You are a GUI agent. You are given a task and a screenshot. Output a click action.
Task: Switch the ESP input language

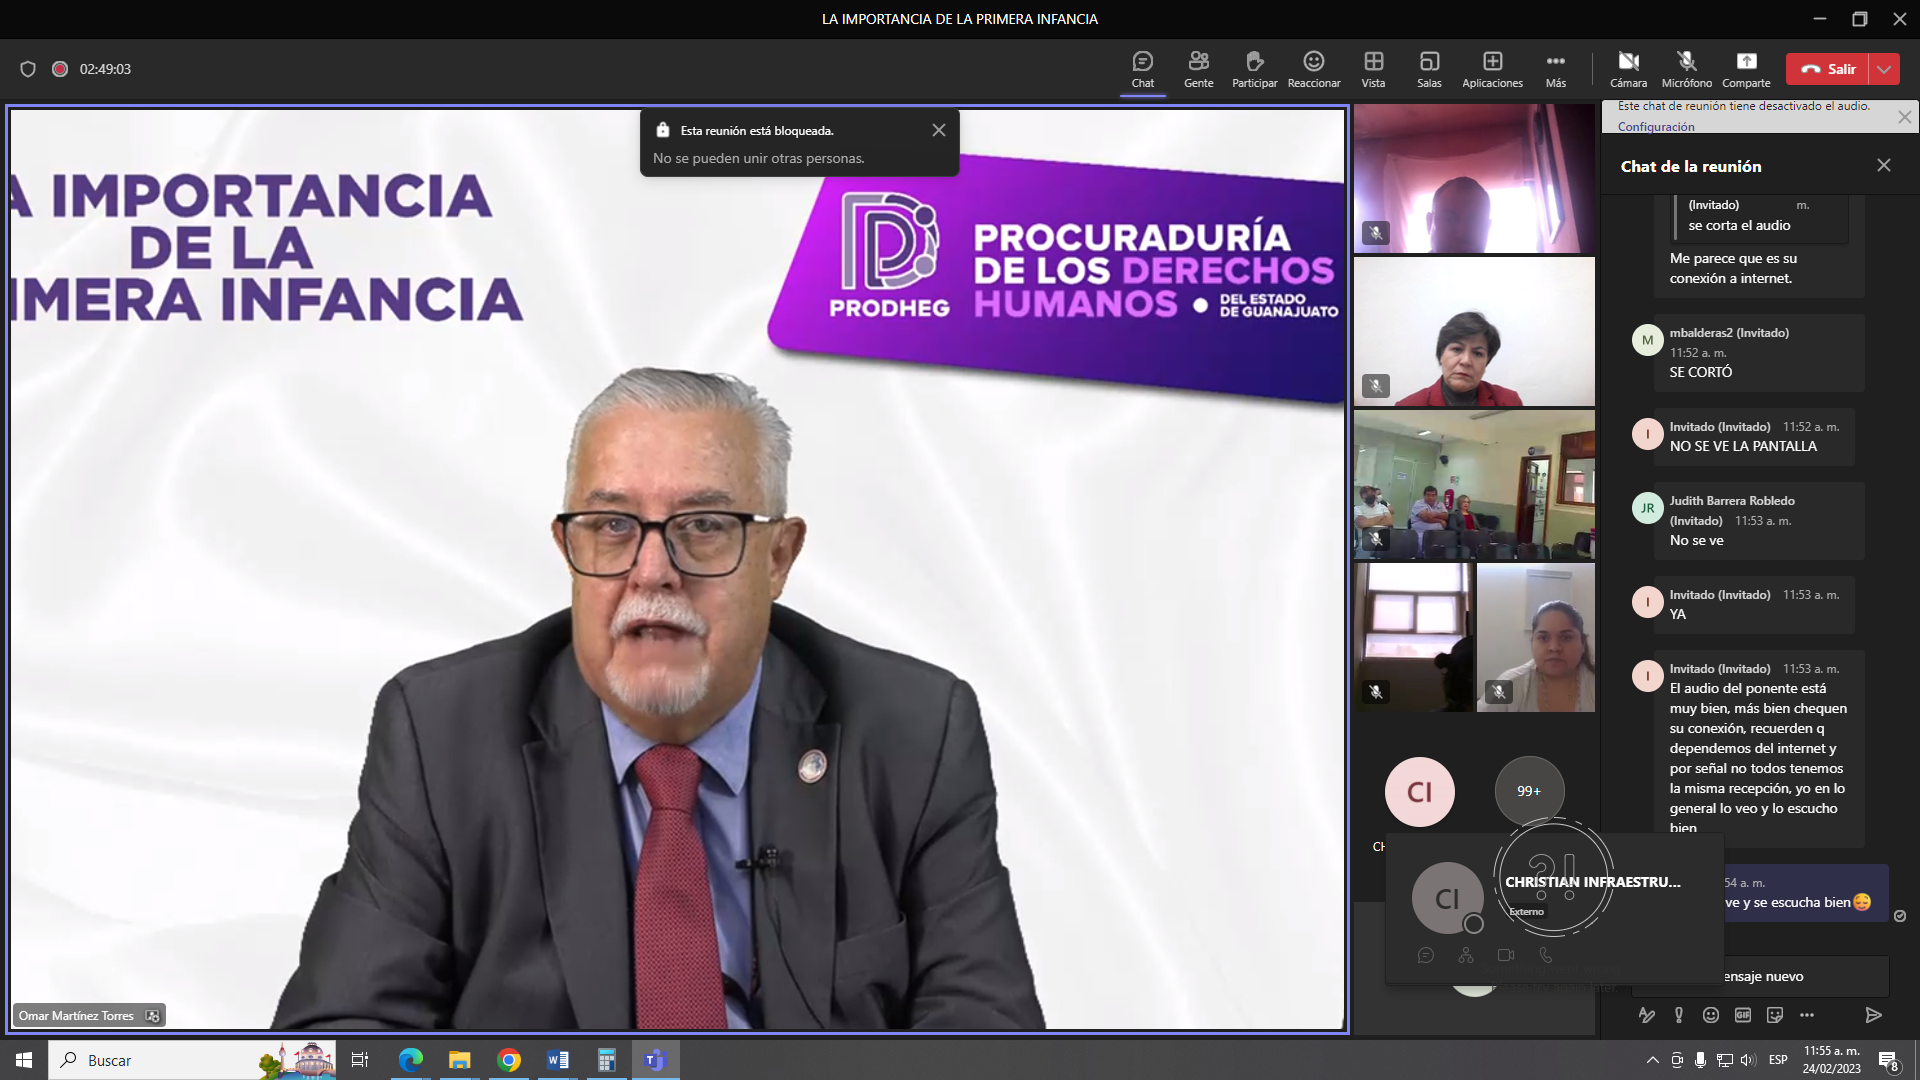pos(1778,1060)
